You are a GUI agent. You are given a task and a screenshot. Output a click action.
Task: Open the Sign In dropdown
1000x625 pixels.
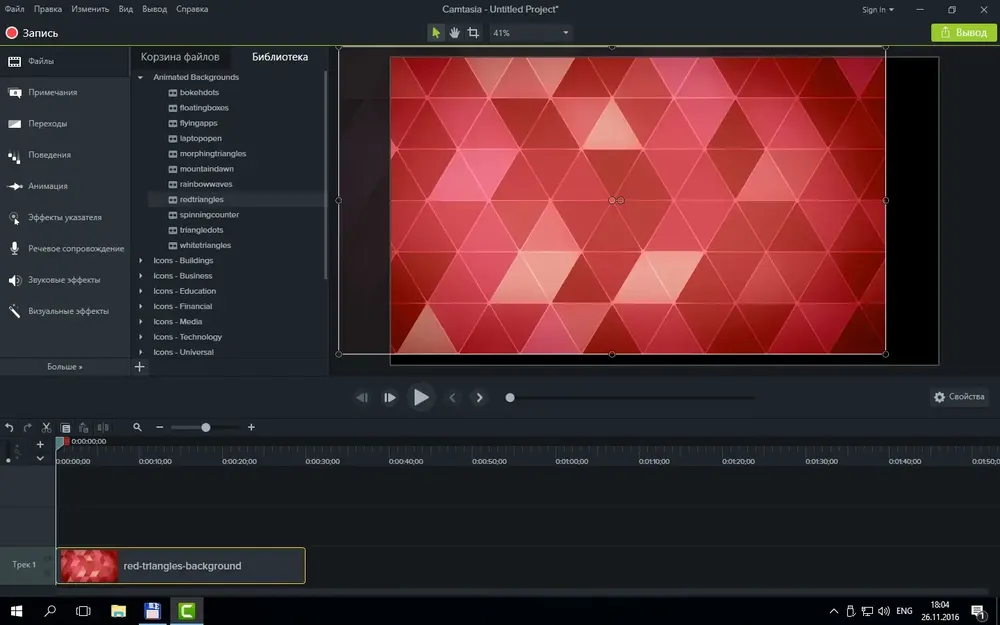tap(878, 10)
